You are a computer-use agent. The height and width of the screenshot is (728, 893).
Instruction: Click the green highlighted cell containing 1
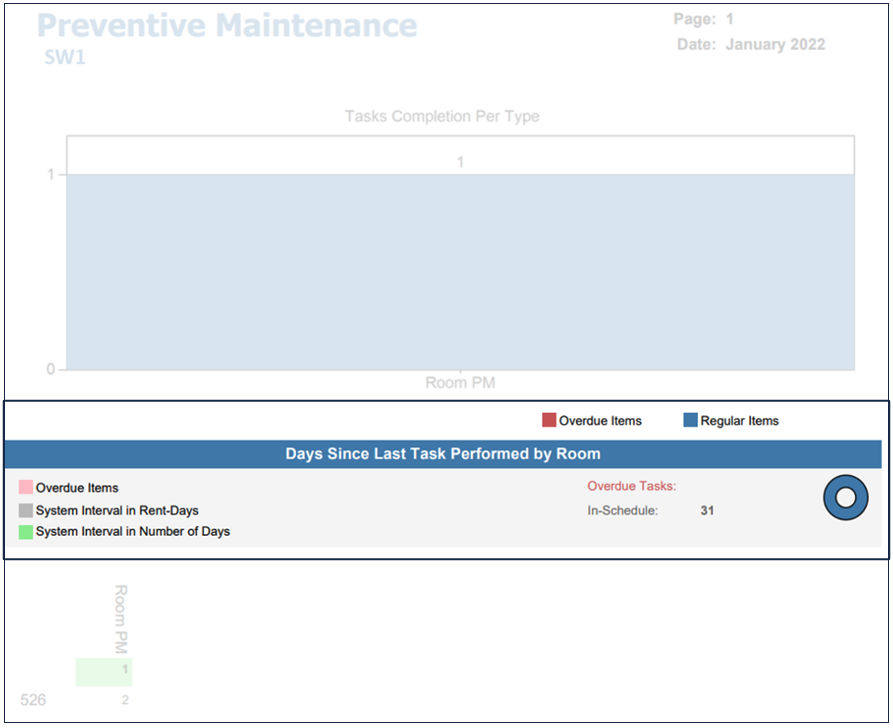click(104, 671)
